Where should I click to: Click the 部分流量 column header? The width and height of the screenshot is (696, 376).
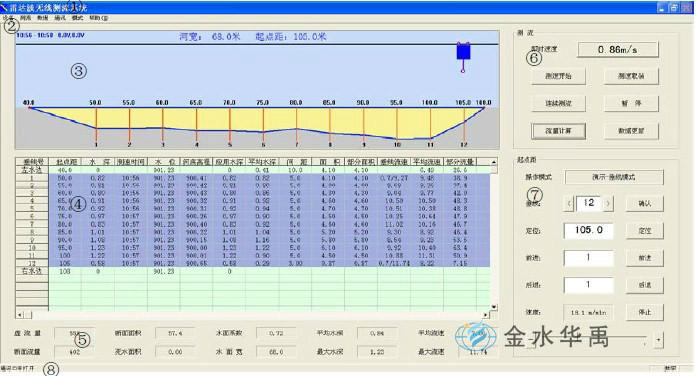[x=460, y=162]
